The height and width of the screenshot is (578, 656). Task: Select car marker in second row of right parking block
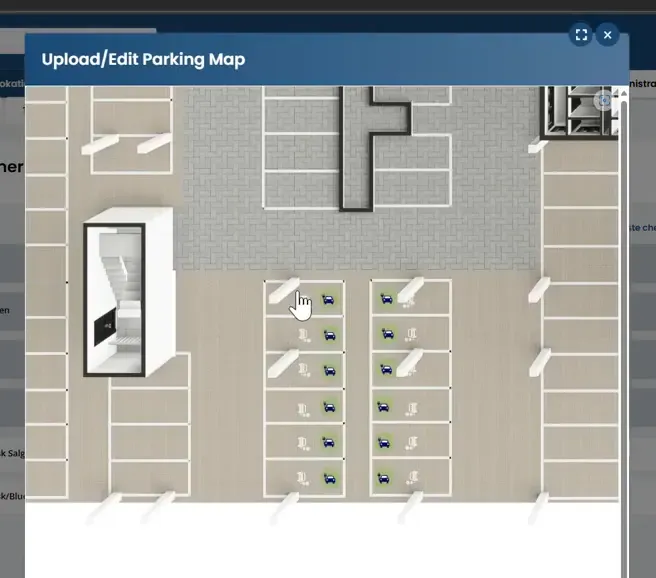point(388,334)
